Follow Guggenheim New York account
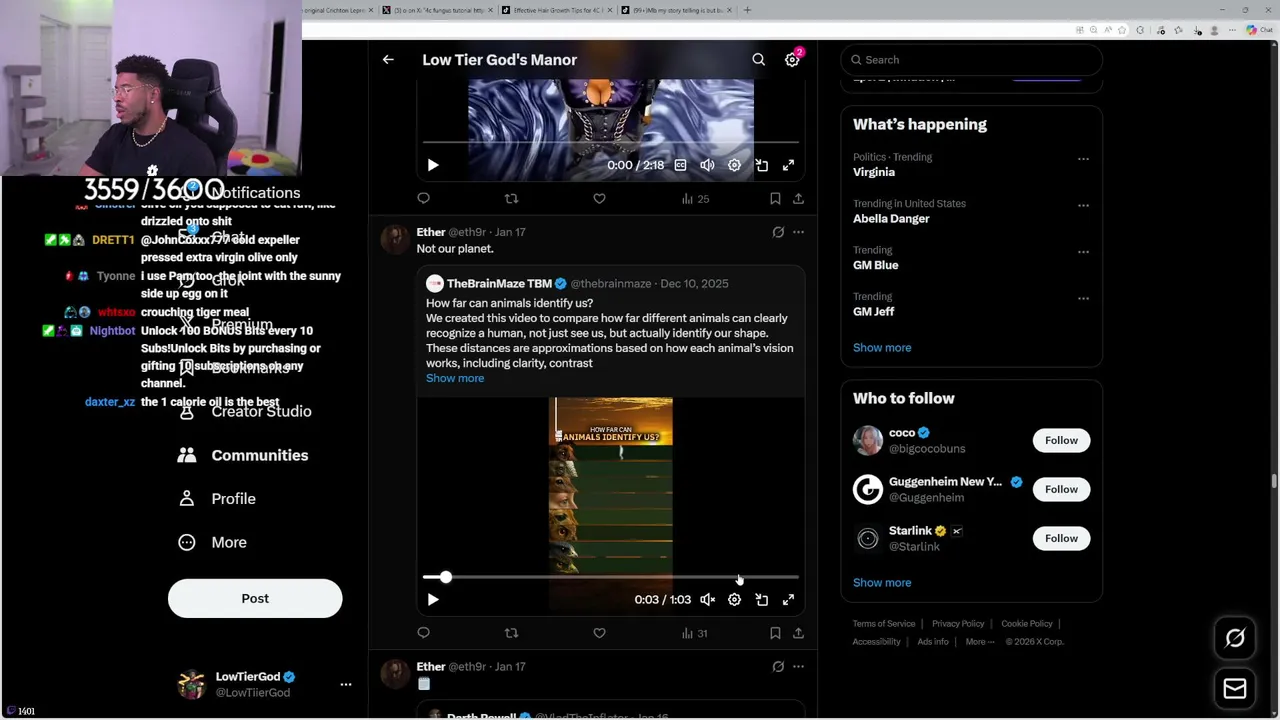 pyautogui.click(x=1061, y=489)
